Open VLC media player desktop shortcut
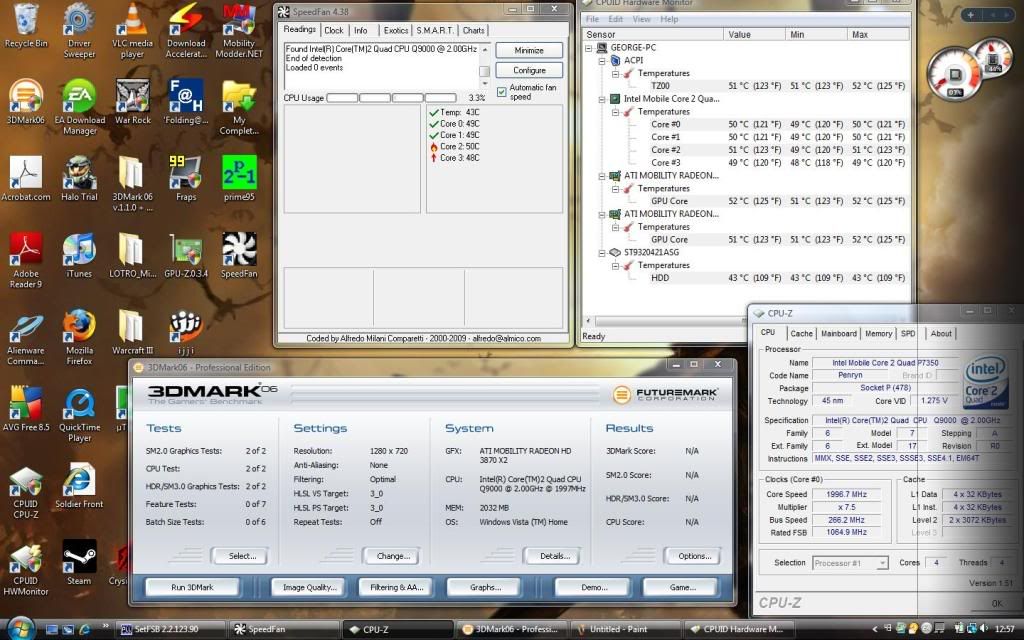Viewport: 1024px width, 640px height. (x=132, y=30)
